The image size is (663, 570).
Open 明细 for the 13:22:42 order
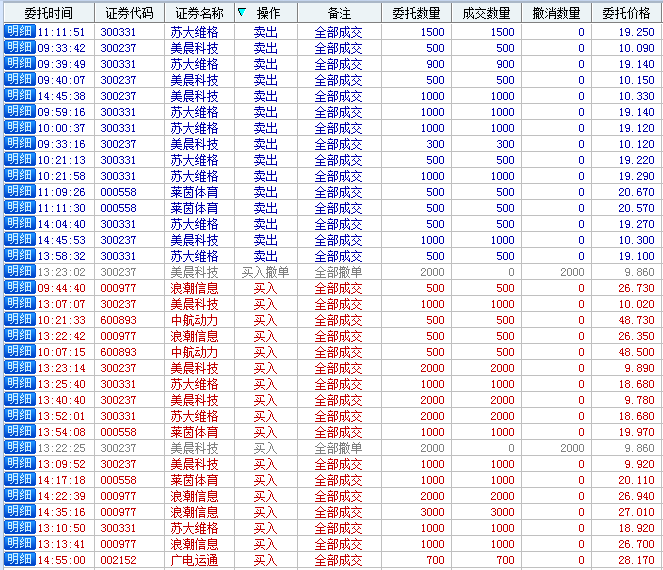tap(19, 336)
